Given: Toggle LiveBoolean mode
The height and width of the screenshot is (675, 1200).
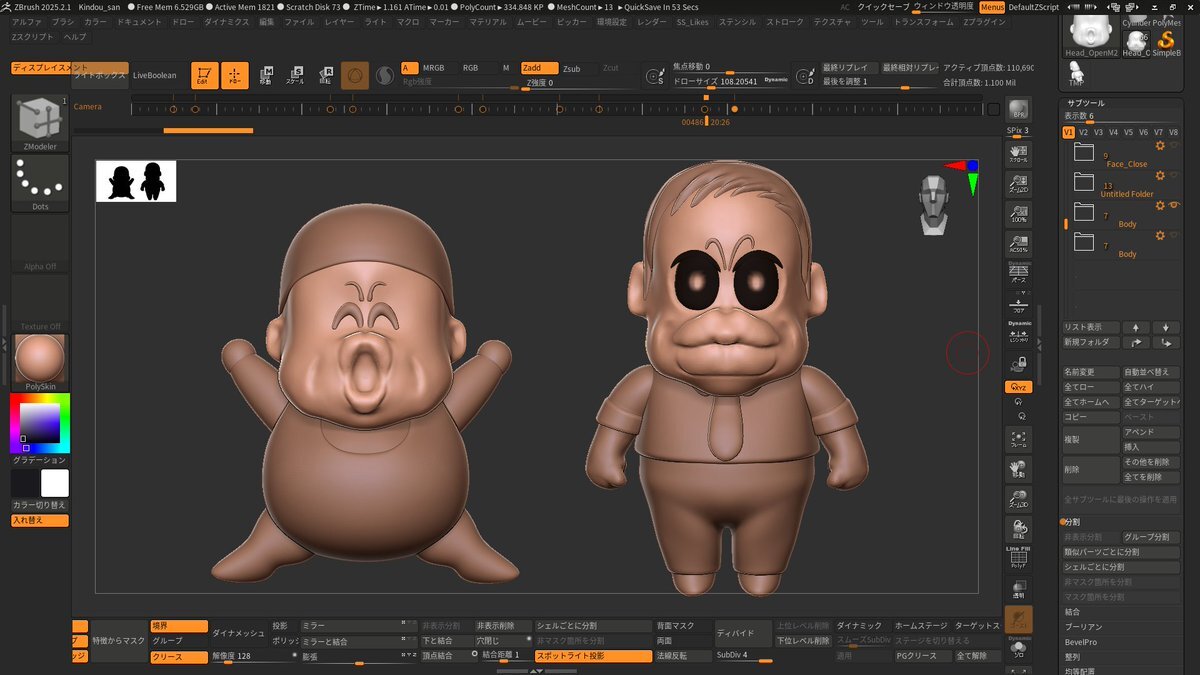Looking at the screenshot, I should 154,75.
